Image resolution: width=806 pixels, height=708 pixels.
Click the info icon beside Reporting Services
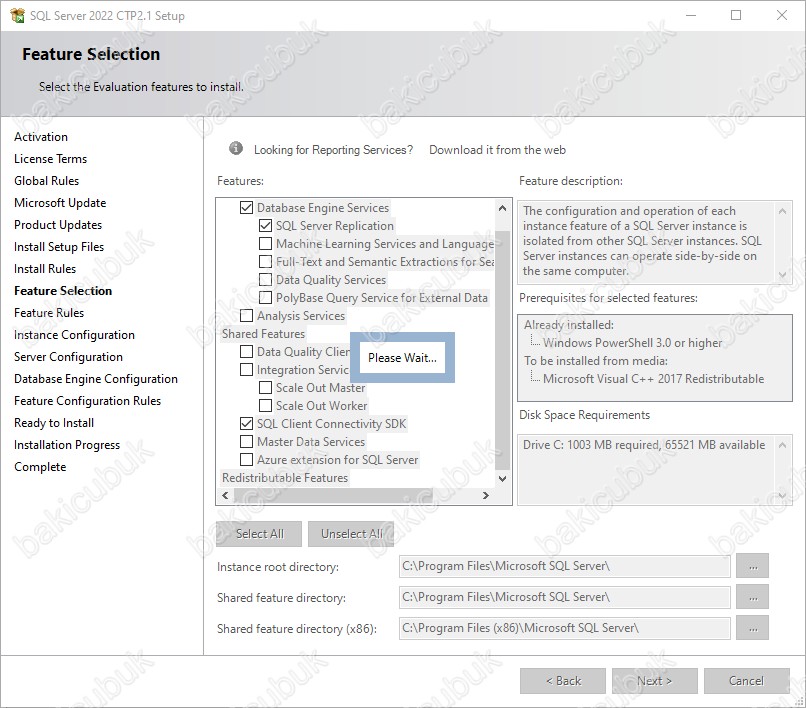236,149
